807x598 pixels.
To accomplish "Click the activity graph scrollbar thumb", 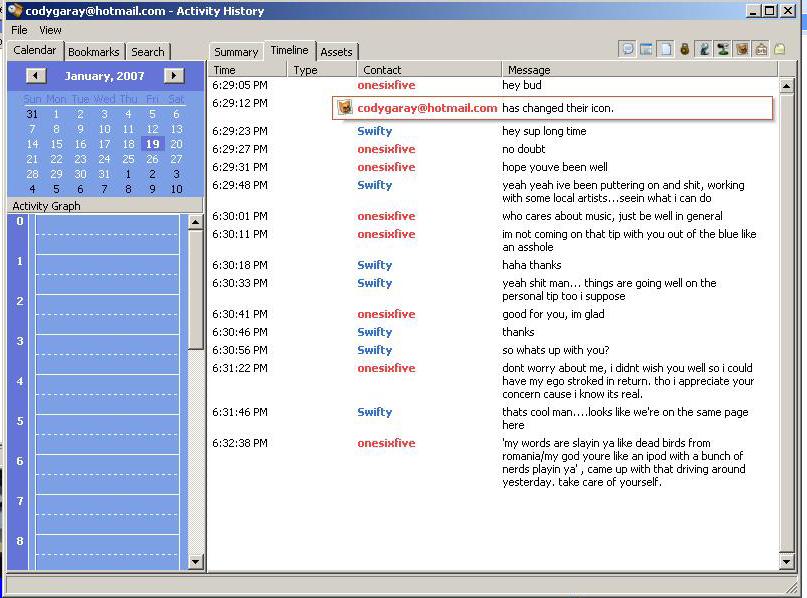I will tap(196, 290).
